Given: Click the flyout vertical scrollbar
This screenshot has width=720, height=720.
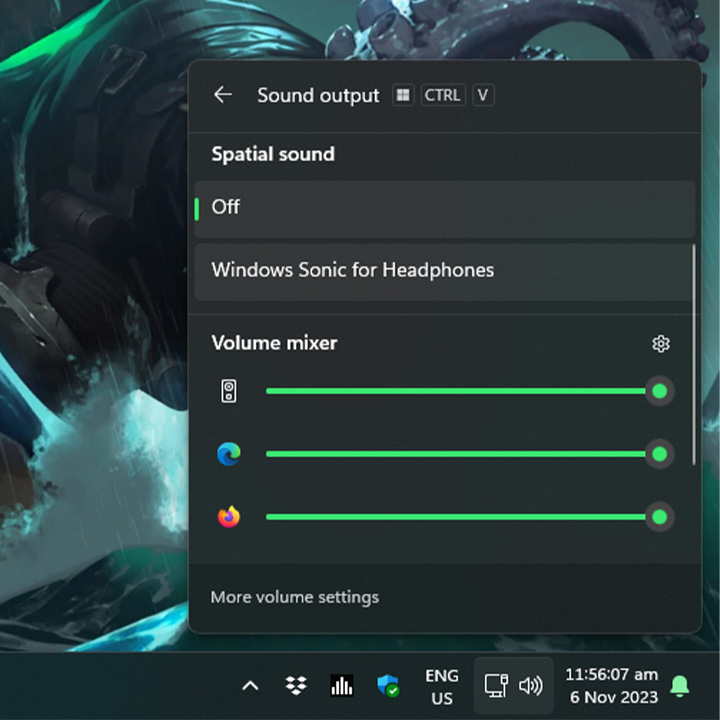Looking at the screenshot, I should (694, 355).
